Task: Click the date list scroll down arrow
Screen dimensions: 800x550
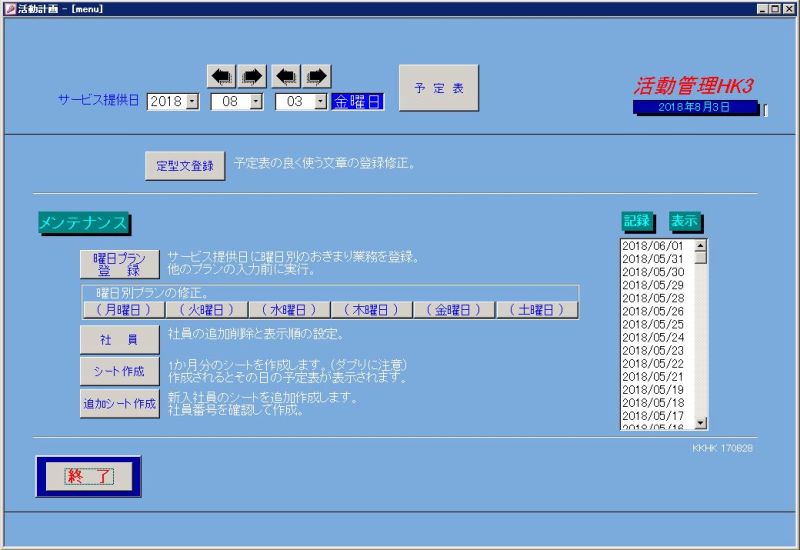Action: point(700,423)
